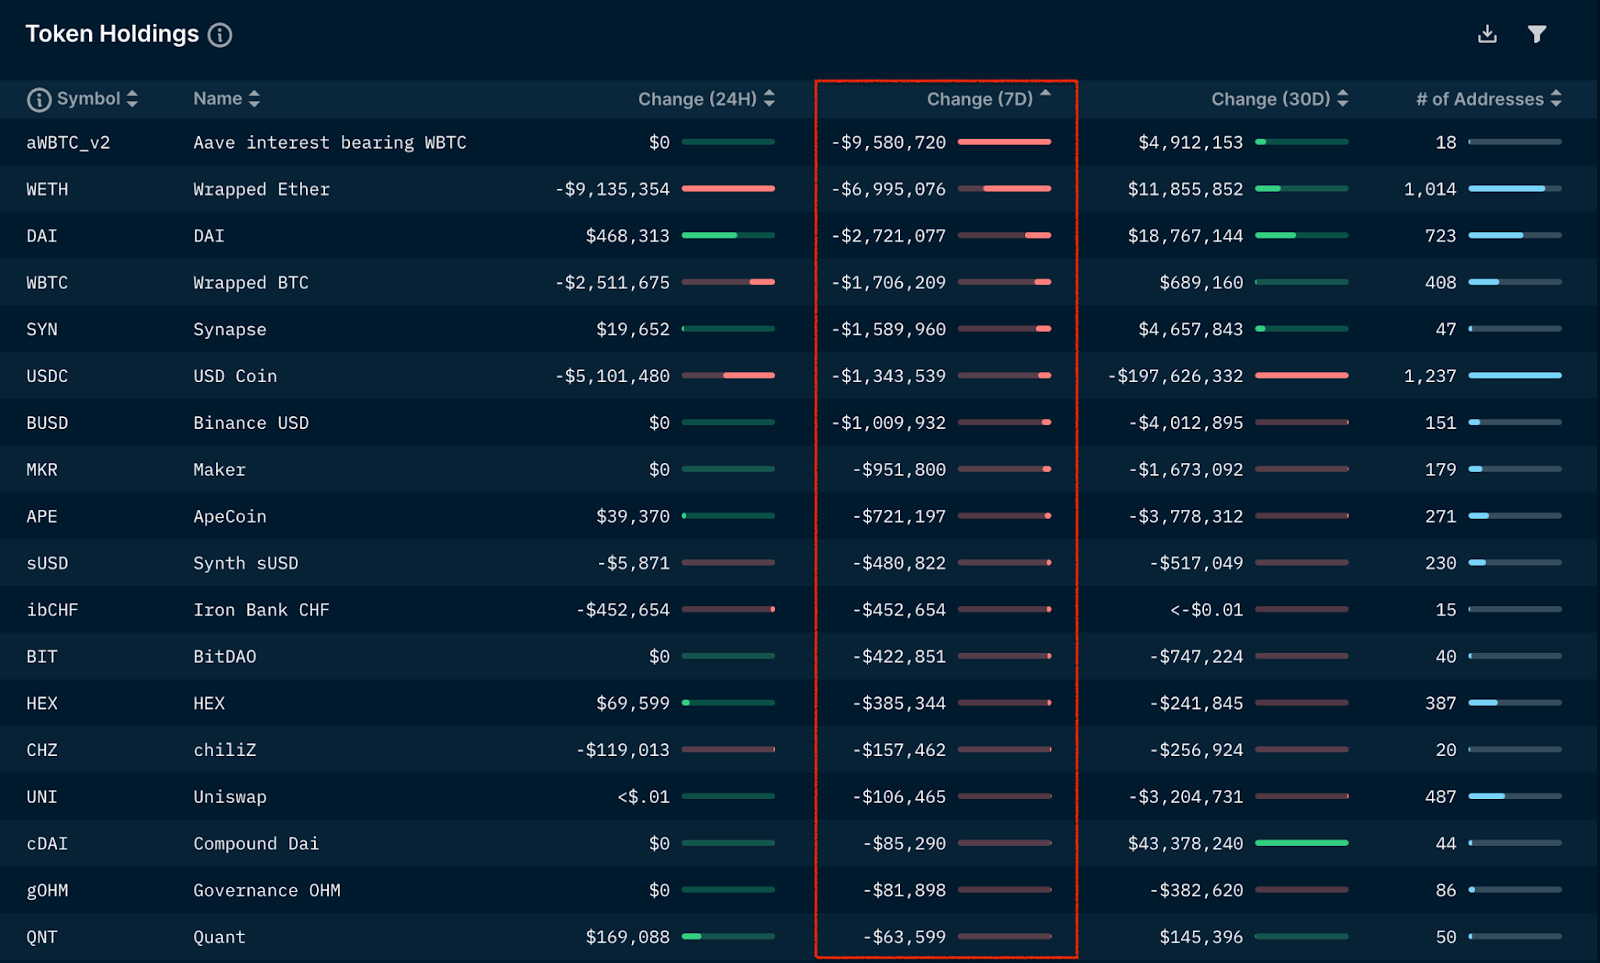
Task: Click the $18,767,144 30D change value
Action: (x=1186, y=236)
